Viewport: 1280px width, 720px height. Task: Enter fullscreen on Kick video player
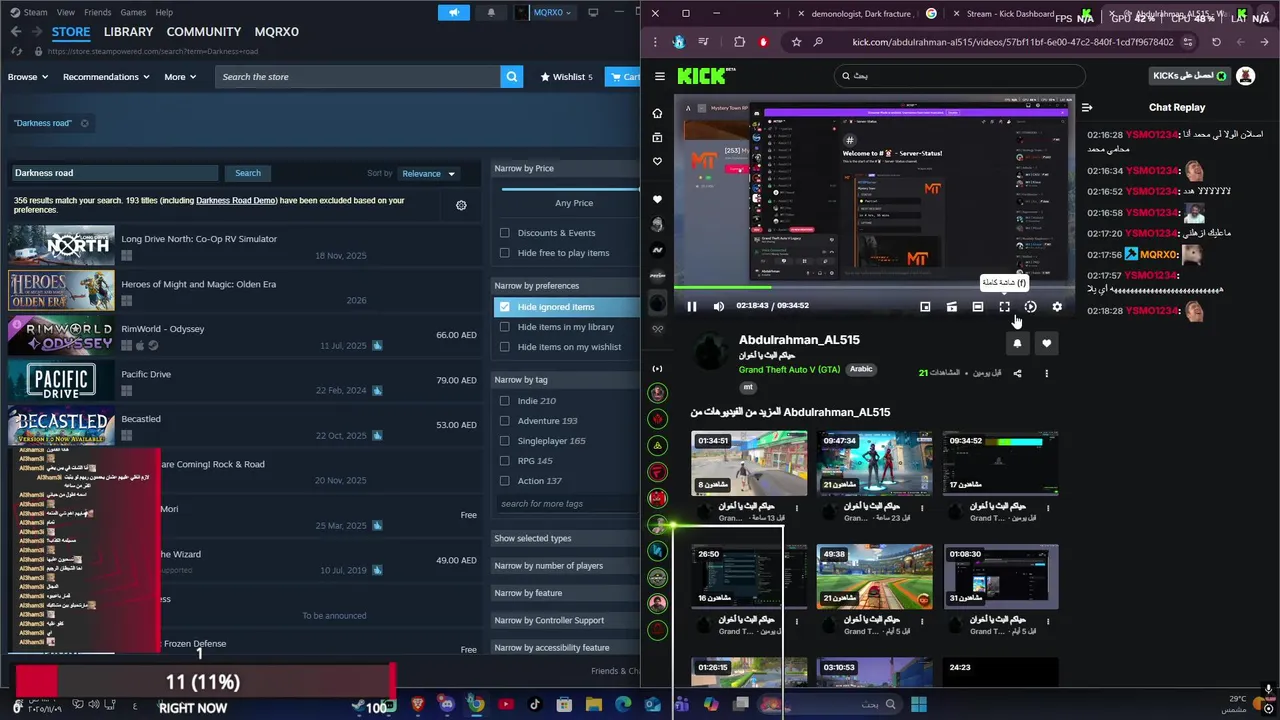(1004, 307)
